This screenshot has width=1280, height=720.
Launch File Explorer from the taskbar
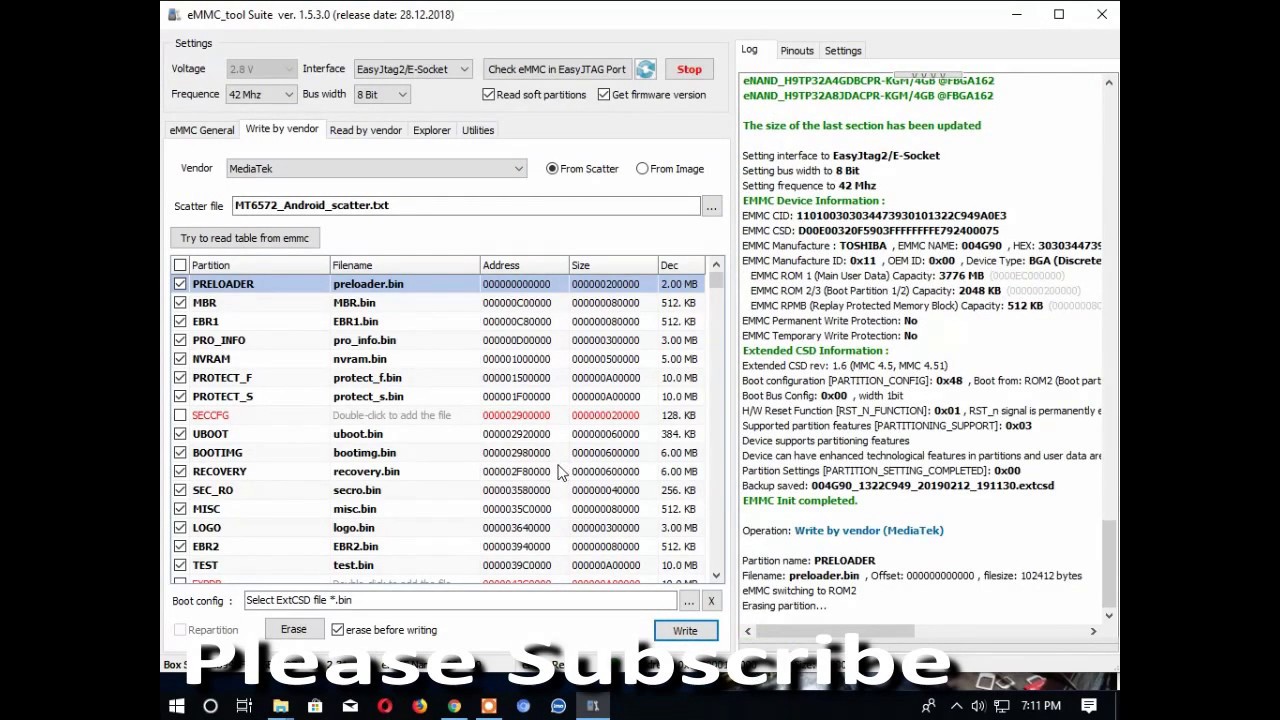click(281, 706)
